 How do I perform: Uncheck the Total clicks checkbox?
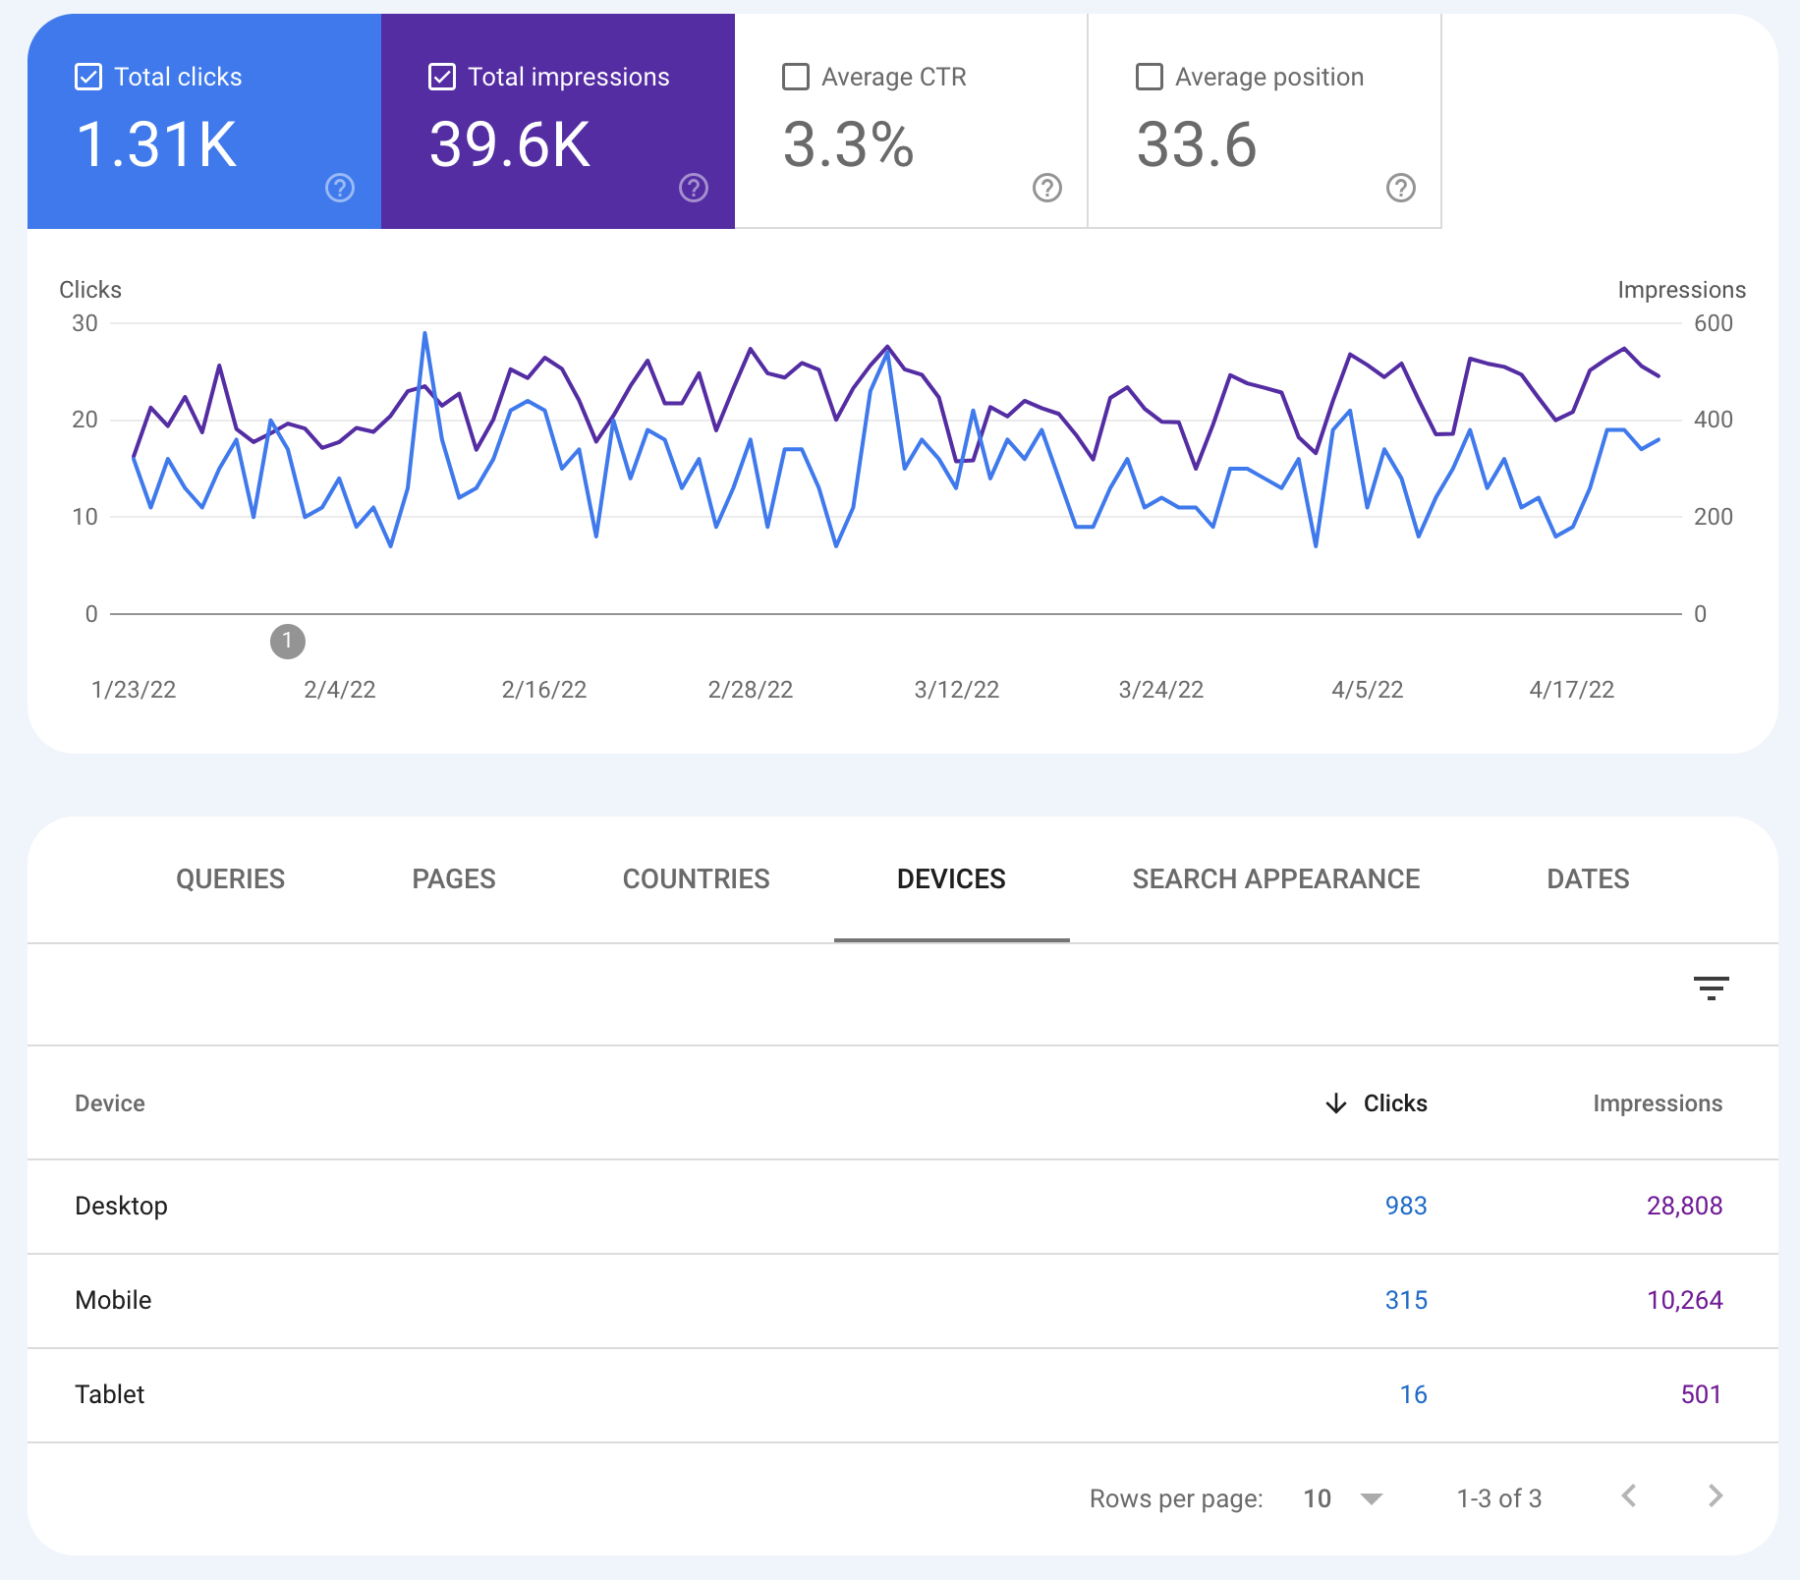[x=88, y=77]
